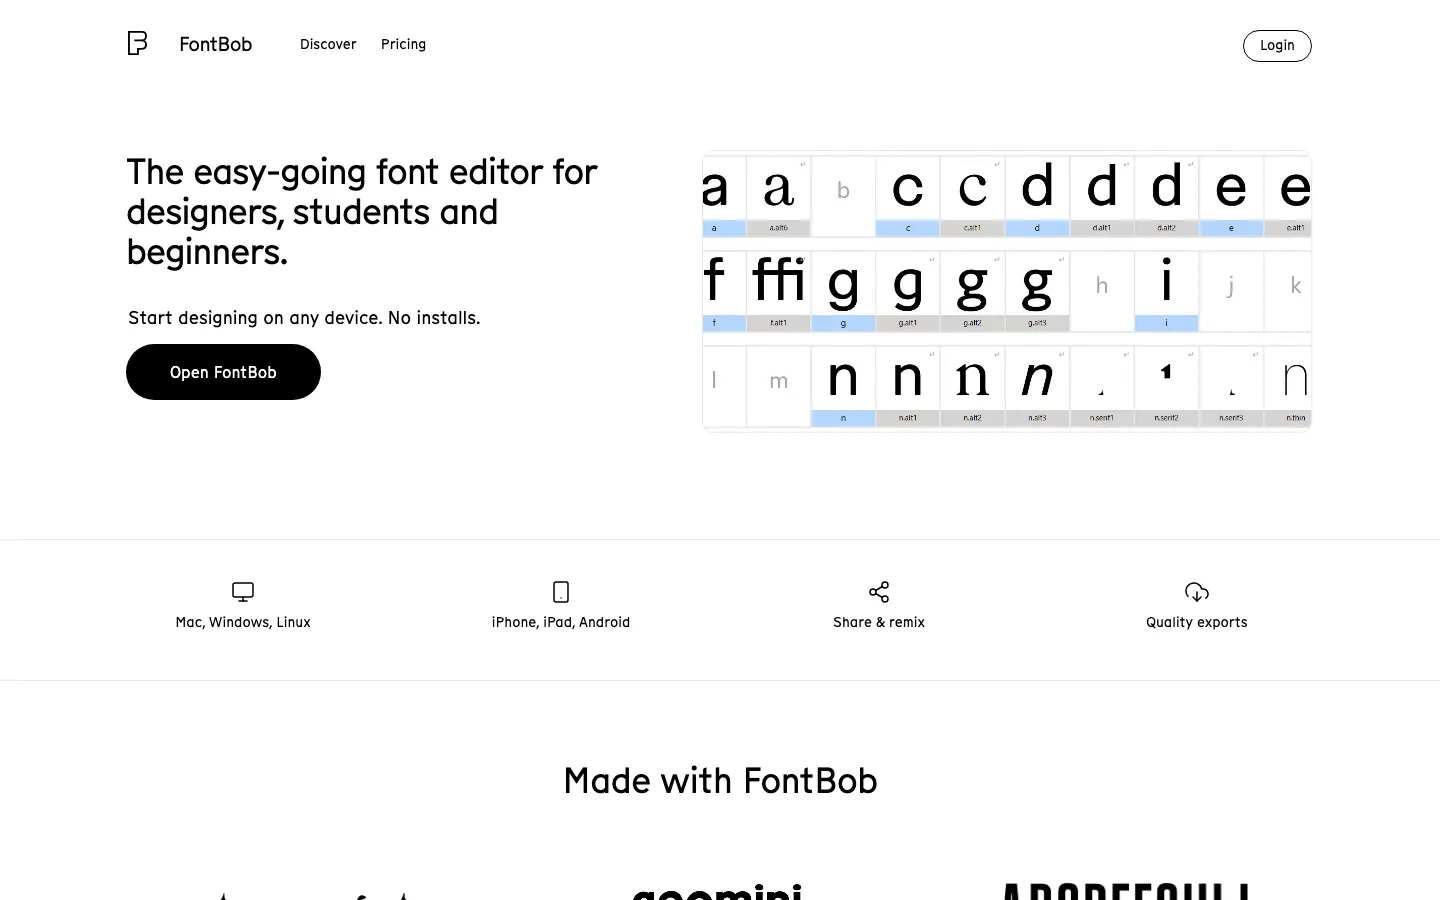Viewport: 1440px width, 900px height.
Task: Click the desktop monitor icon
Action: click(243, 592)
